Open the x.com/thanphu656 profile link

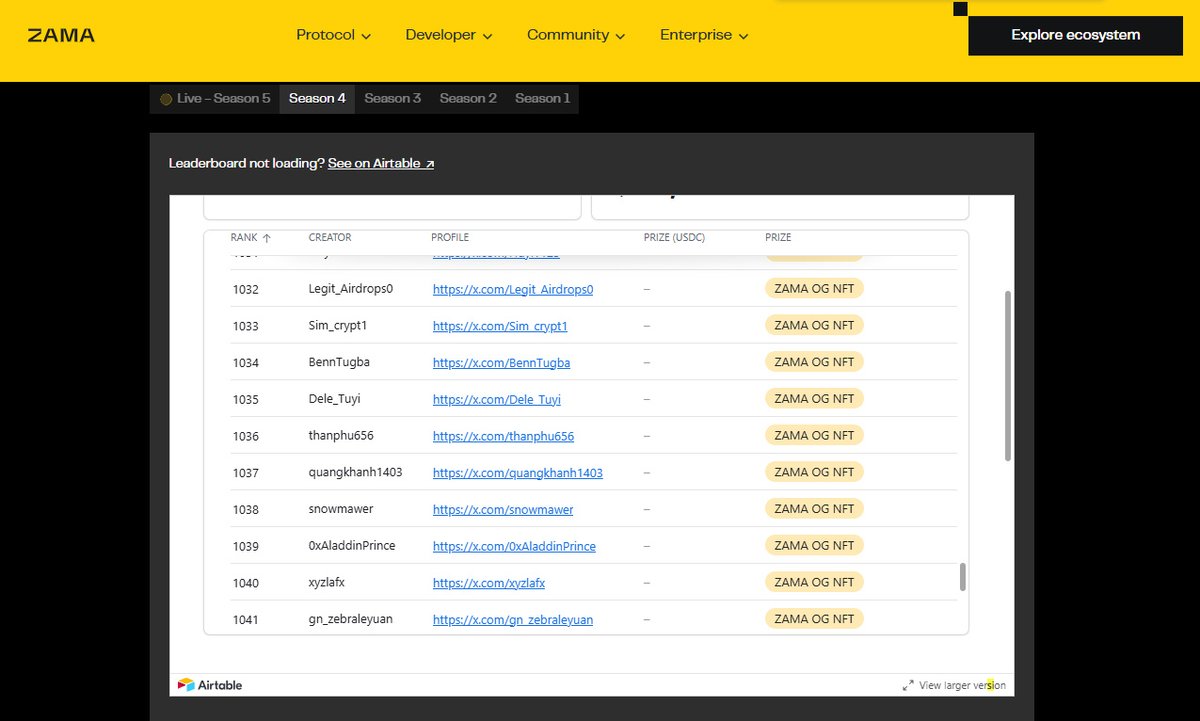click(x=503, y=436)
